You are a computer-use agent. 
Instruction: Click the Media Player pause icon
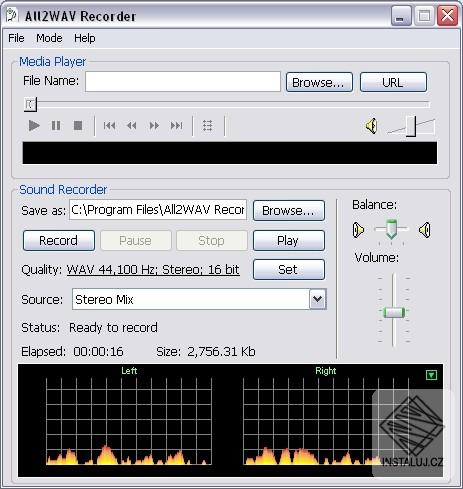click(x=56, y=126)
